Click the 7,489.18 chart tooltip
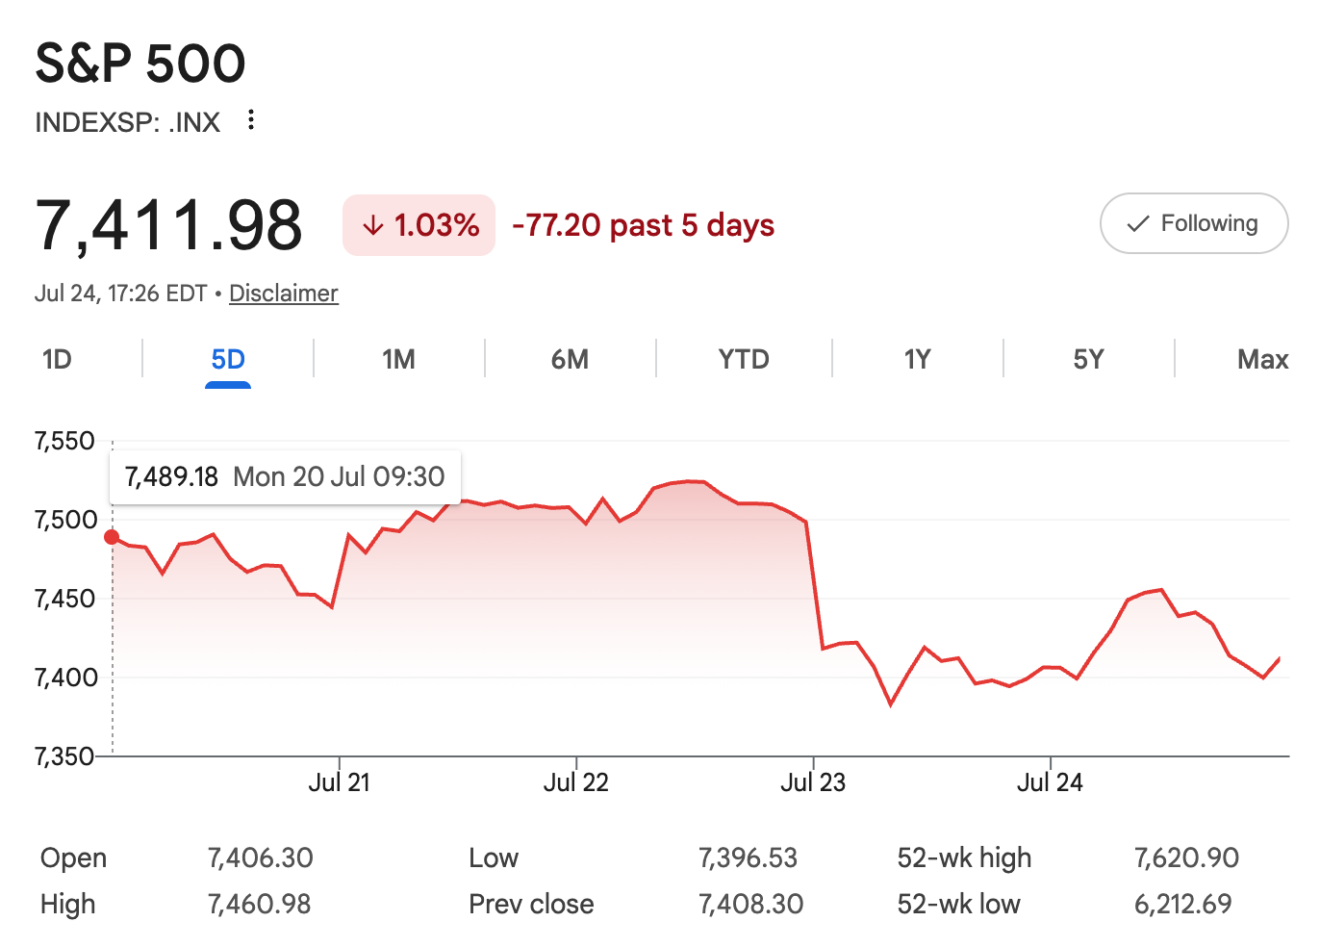1320x947 pixels. [x=285, y=477]
